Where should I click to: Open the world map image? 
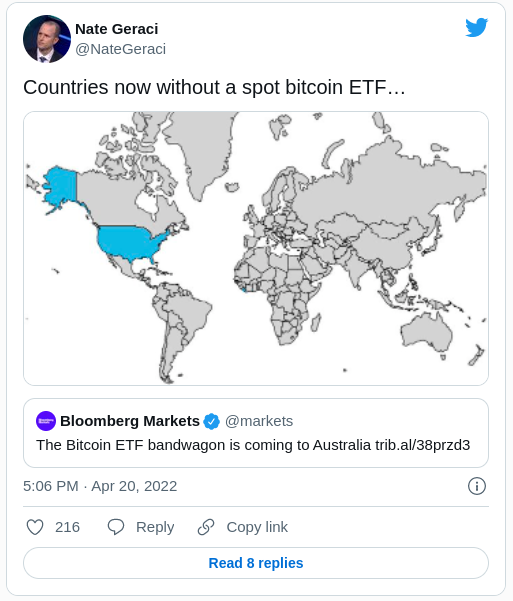(x=256, y=248)
